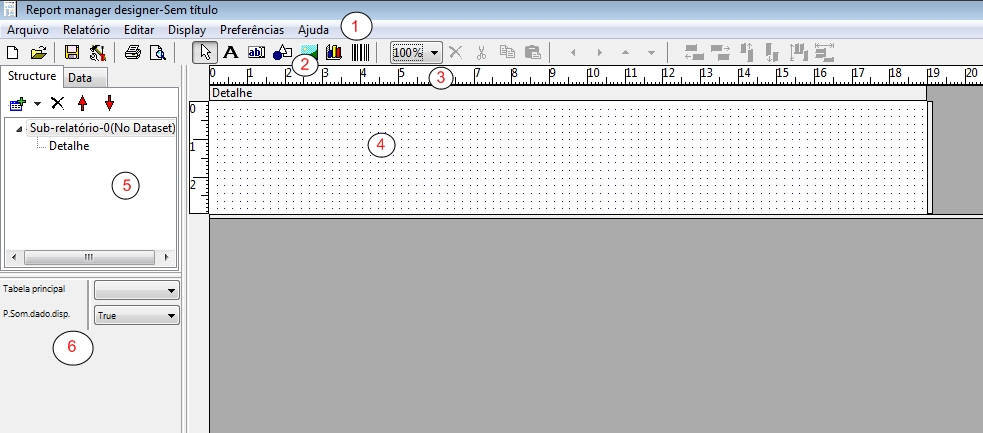
Task: Select the chart tool in the toolbar
Action: point(334,52)
